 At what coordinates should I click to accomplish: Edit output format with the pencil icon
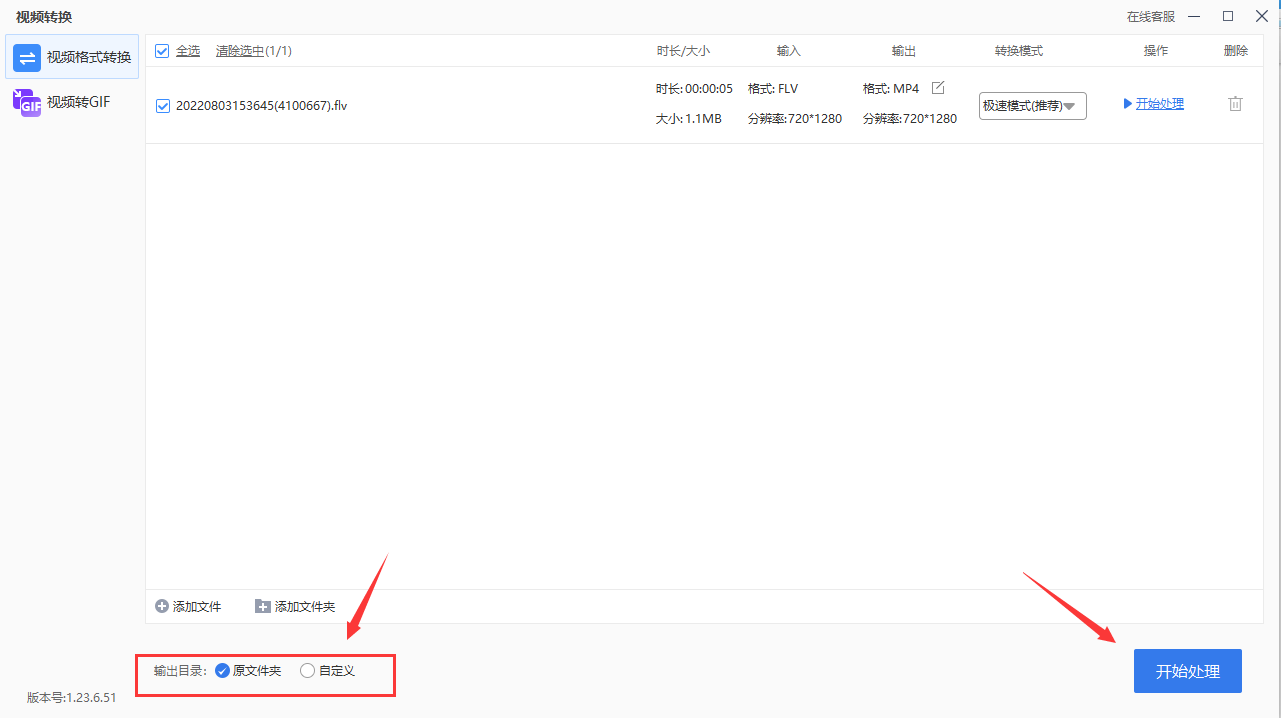[937, 88]
